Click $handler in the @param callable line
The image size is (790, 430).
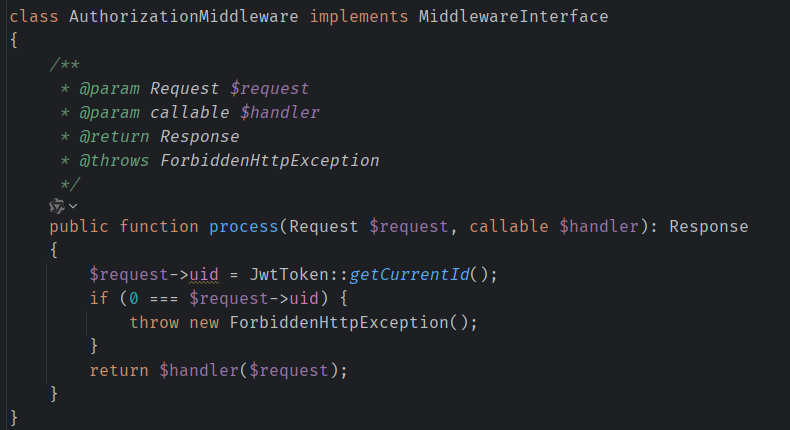(280, 112)
